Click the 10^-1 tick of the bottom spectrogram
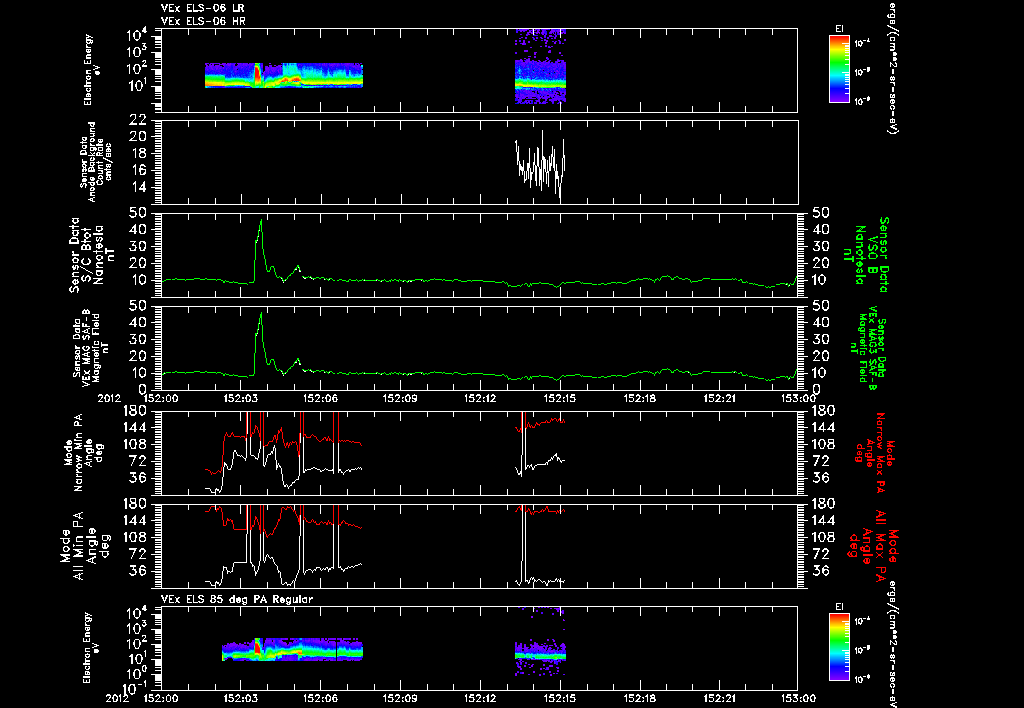This screenshot has height=708, width=1024. tap(135, 688)
